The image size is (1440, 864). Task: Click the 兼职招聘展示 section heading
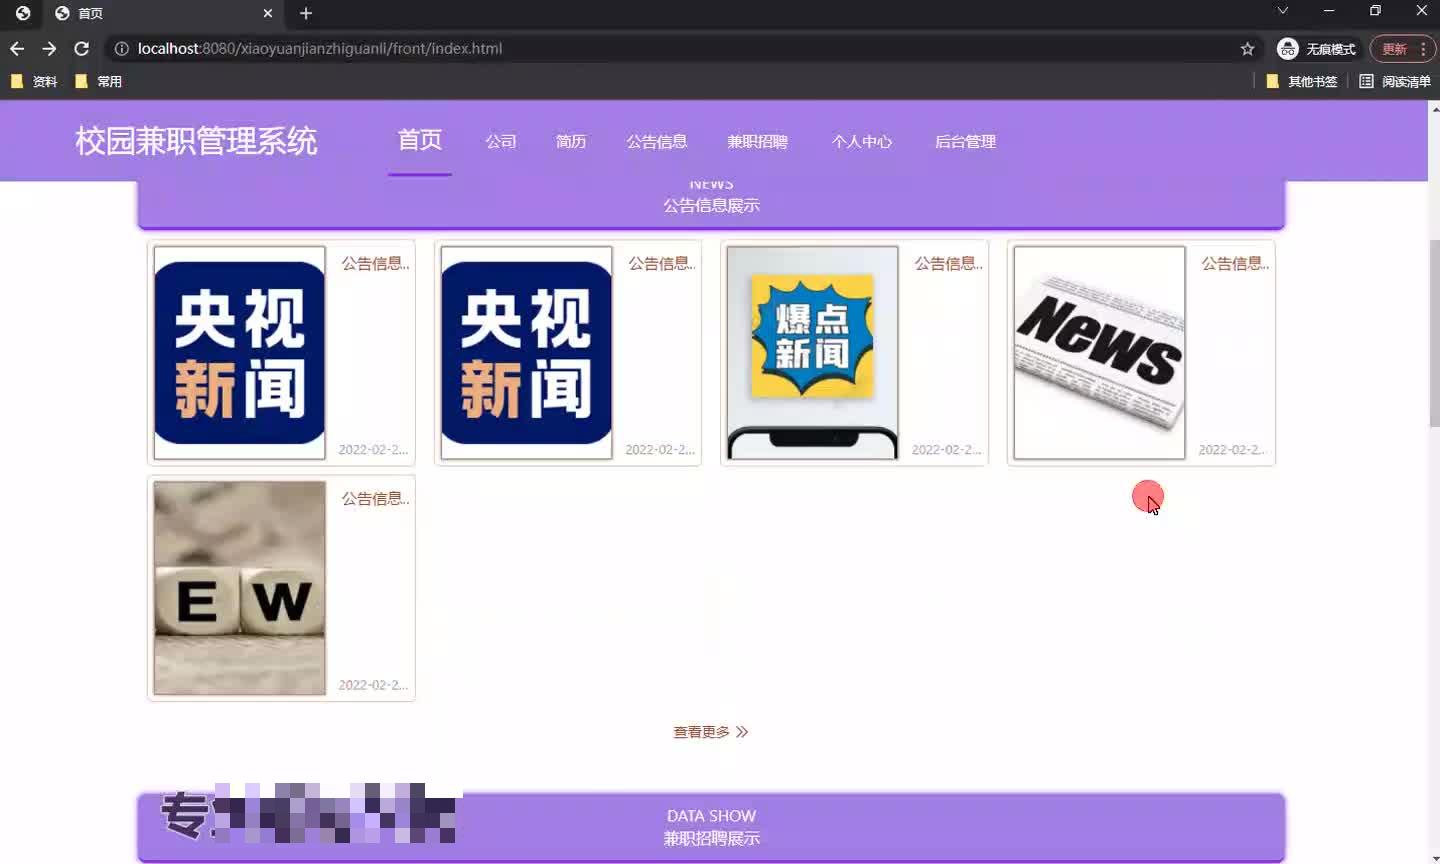coord(711,838)
